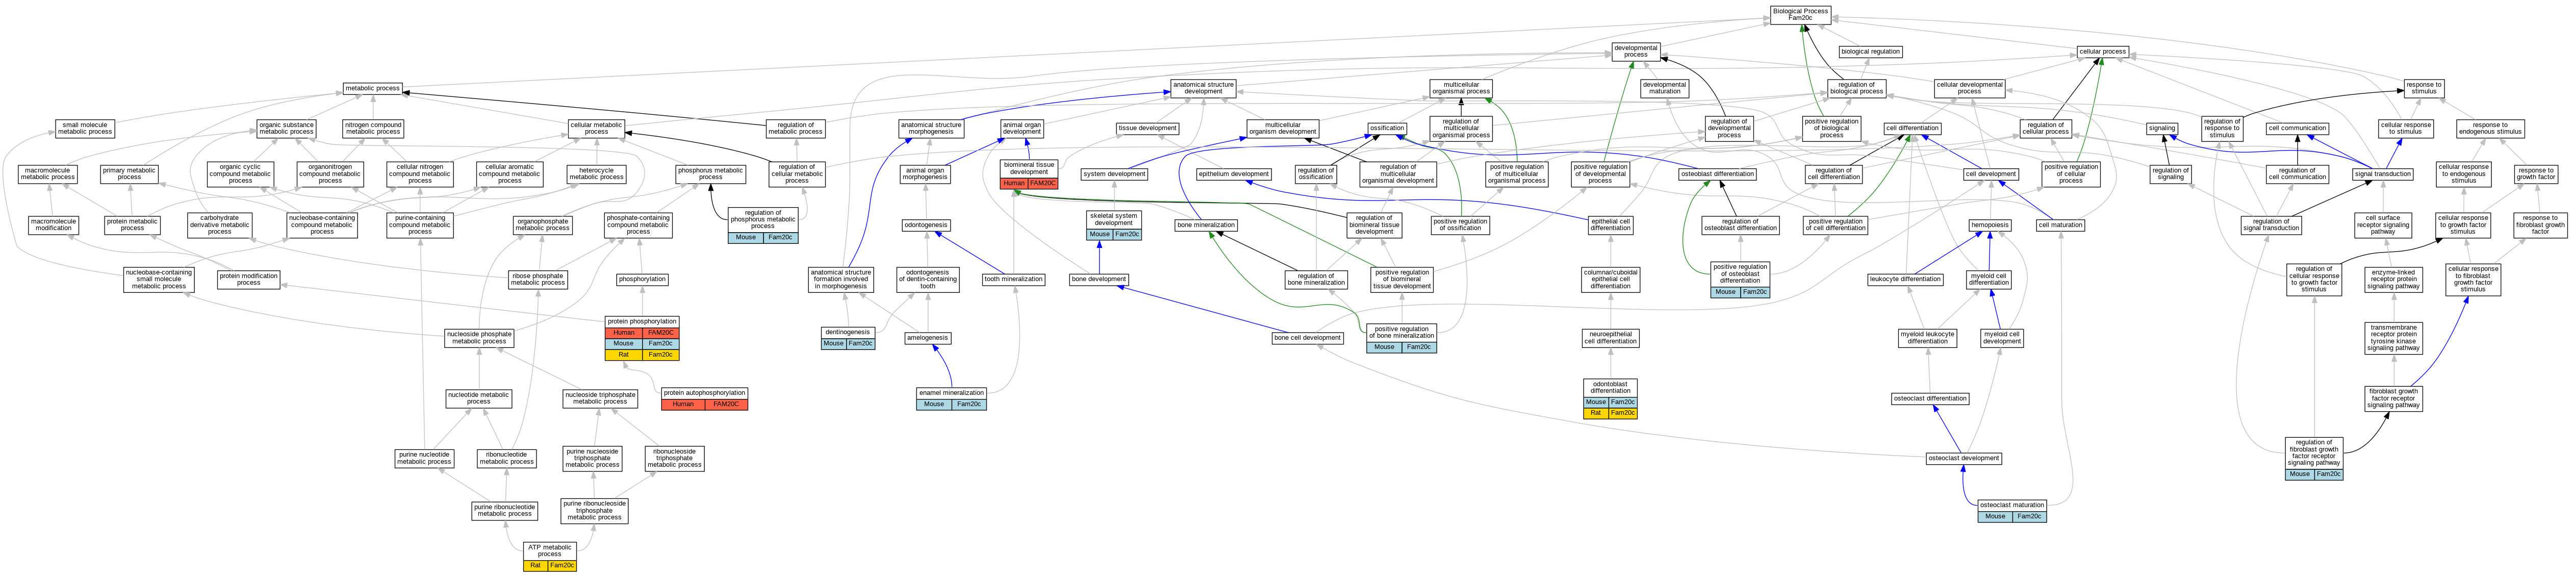Select the Biological Process Fam20c root node
This screenshot has height=577, width=2576.
[1800, 15]
